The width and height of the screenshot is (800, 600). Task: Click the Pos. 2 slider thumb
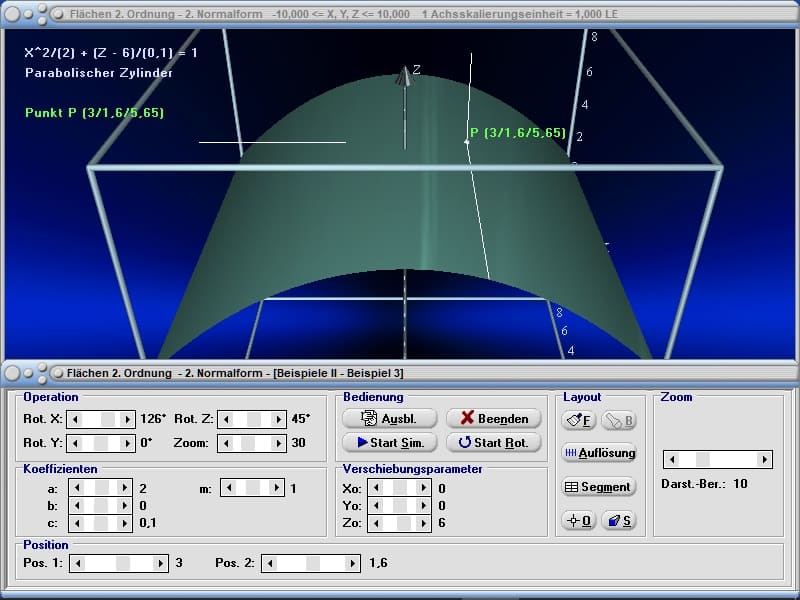coord(313,563)
